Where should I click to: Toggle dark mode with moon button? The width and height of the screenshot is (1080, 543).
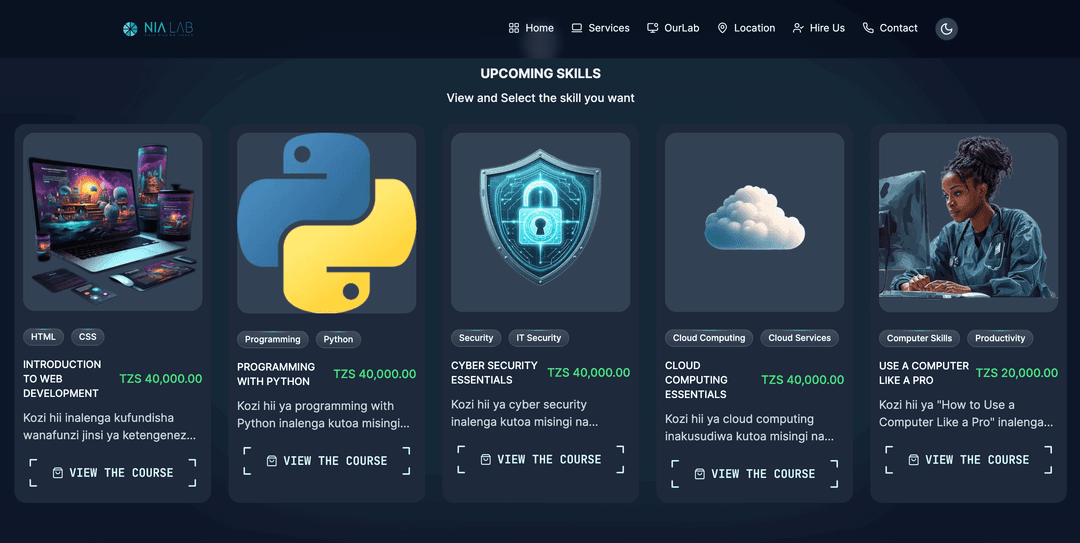tap(946, 29)
